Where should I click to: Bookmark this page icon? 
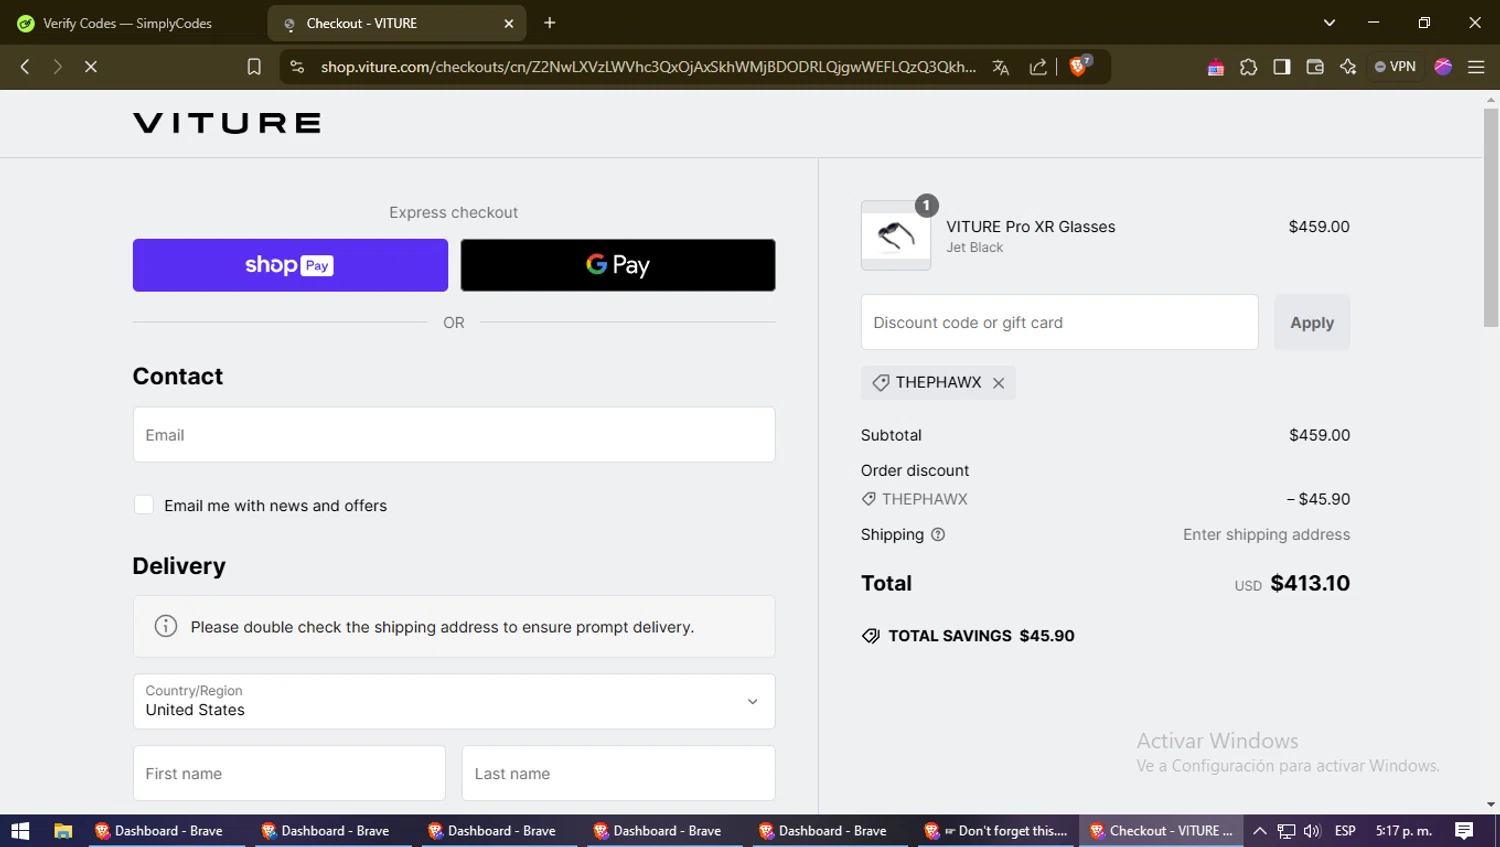(x=254, y=67)
